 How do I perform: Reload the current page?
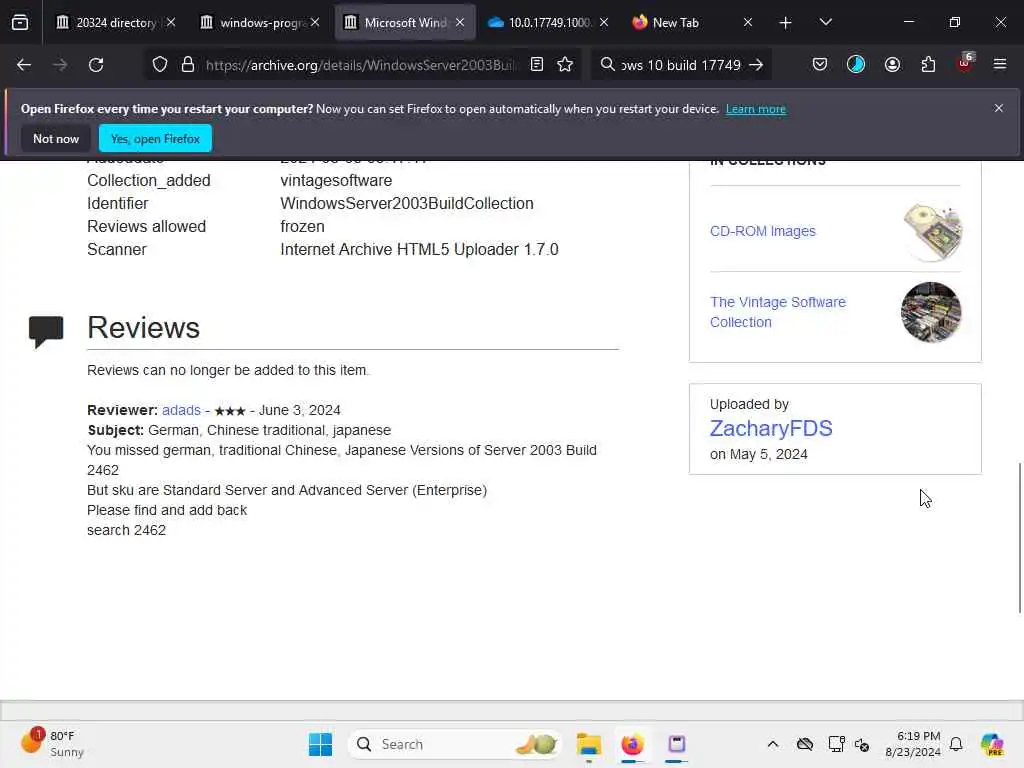tap(96, 65)
